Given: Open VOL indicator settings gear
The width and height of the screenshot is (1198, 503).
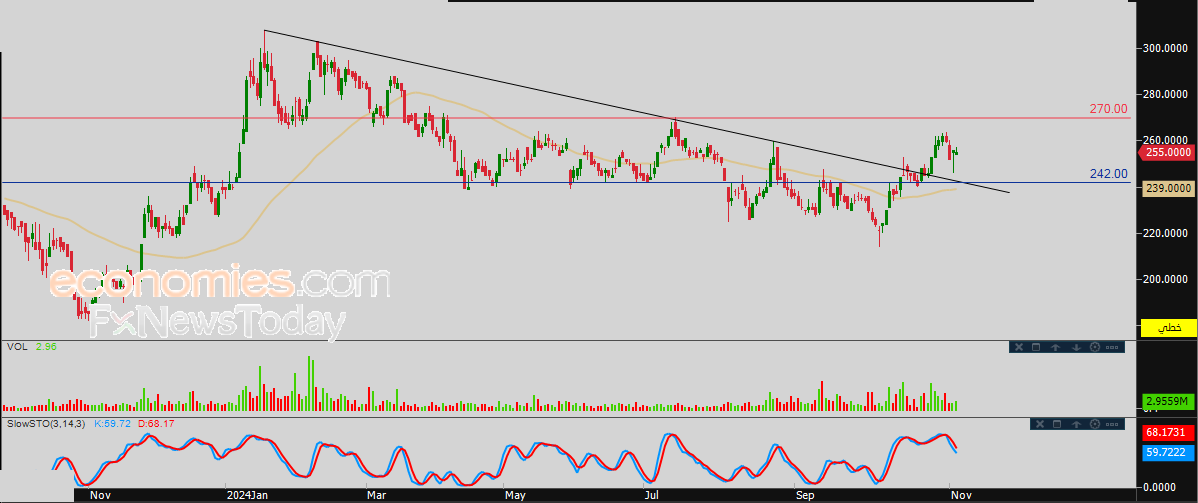Looking at the screenshot, I should 1094,347.
